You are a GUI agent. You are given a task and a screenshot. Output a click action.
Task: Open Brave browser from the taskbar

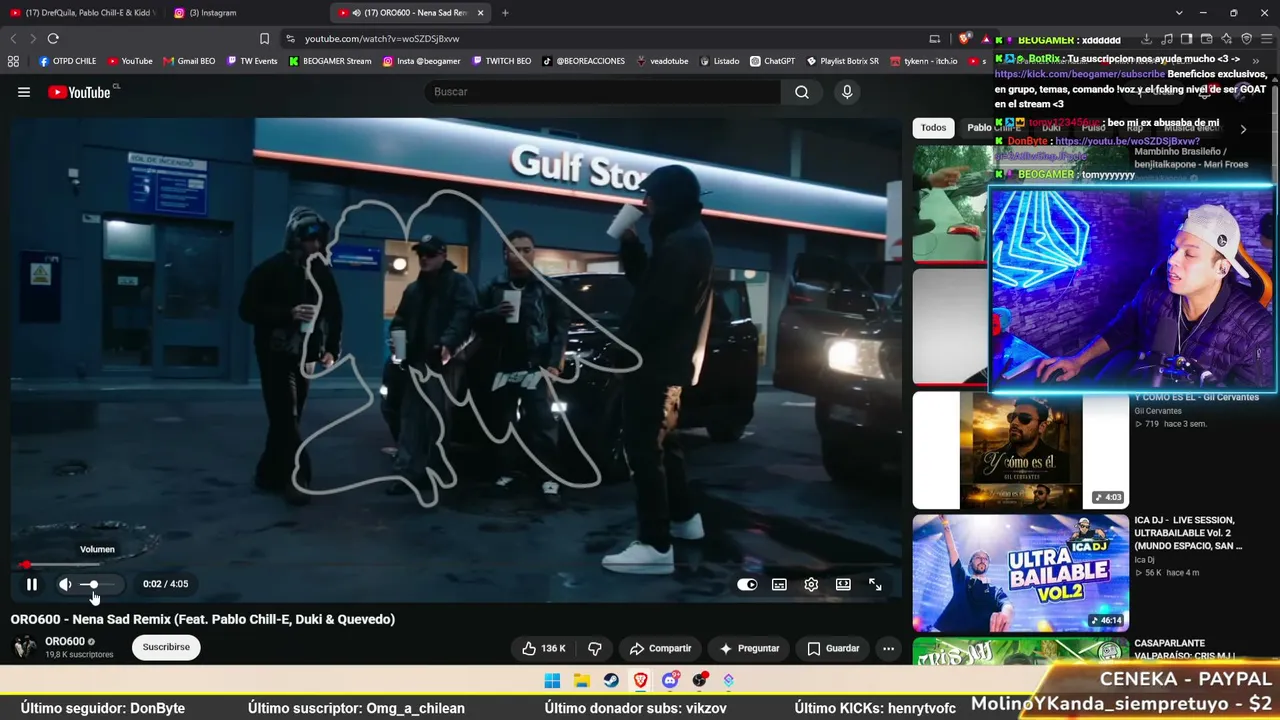coord(641,681)
